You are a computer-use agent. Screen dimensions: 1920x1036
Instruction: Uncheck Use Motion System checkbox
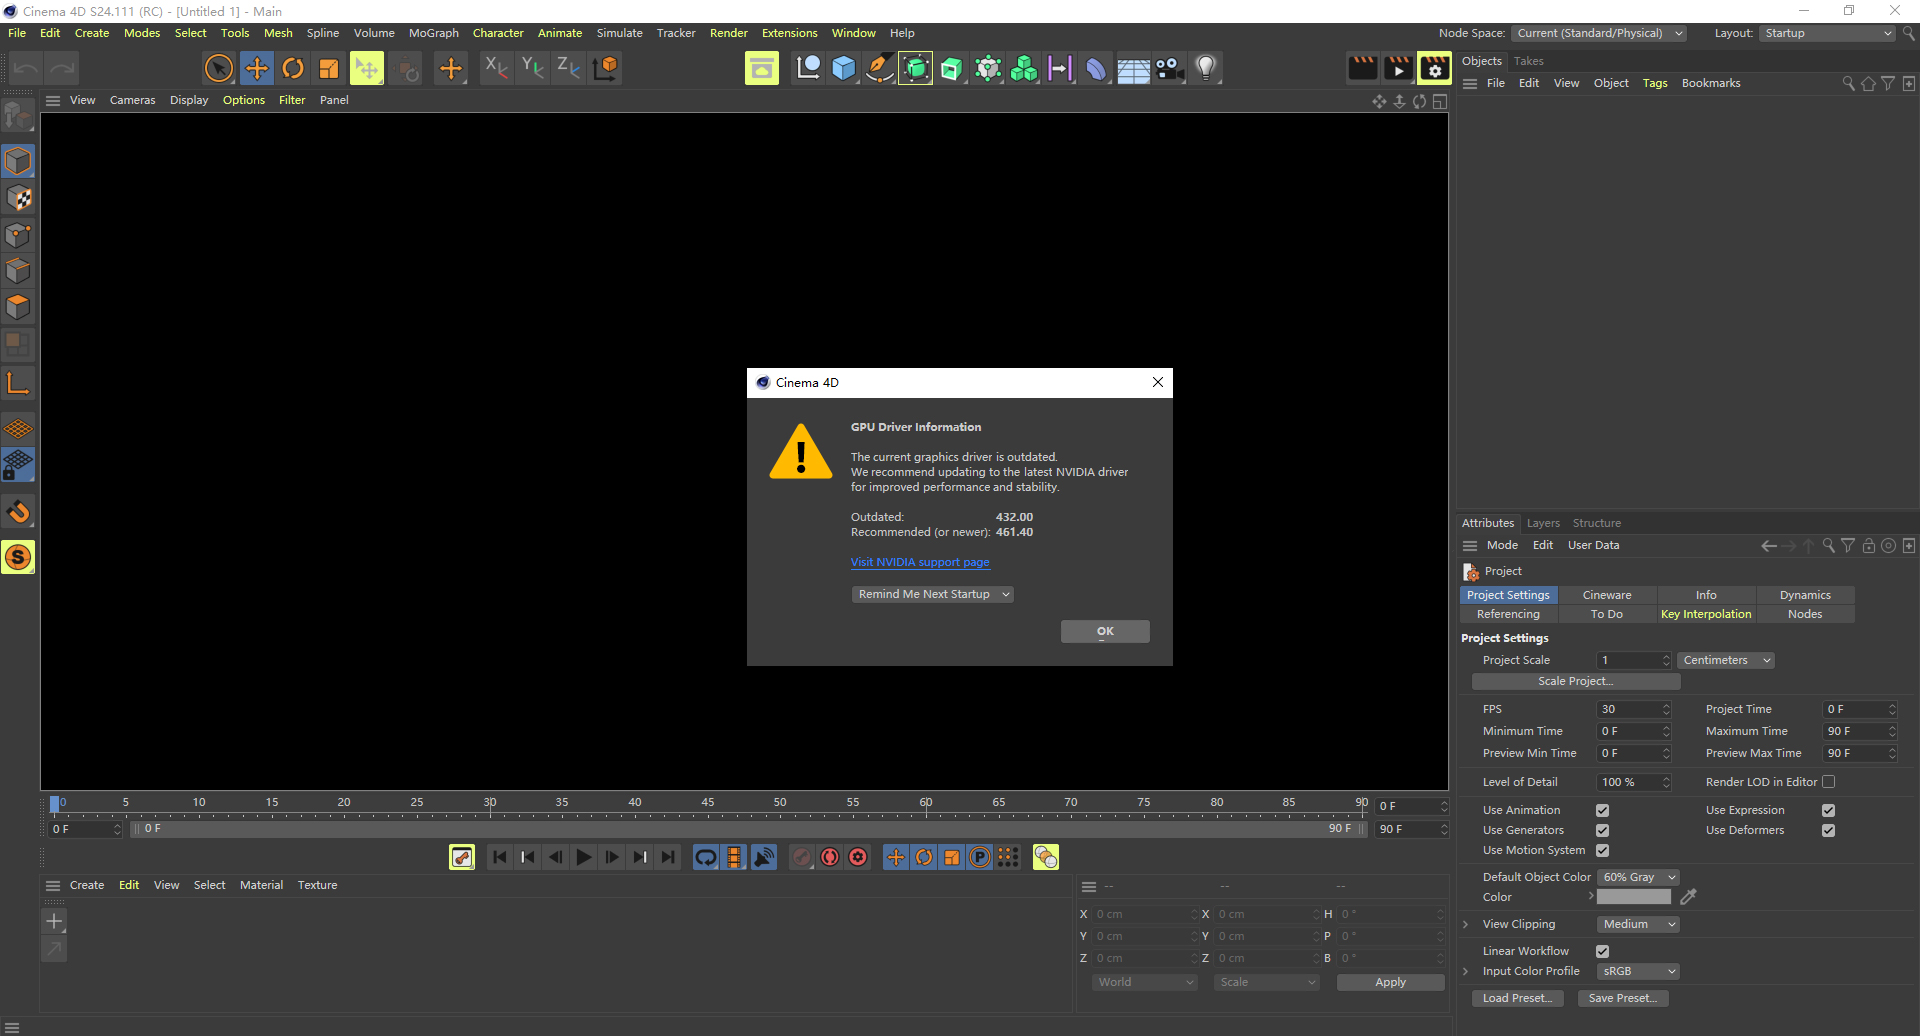point(1602,850)
